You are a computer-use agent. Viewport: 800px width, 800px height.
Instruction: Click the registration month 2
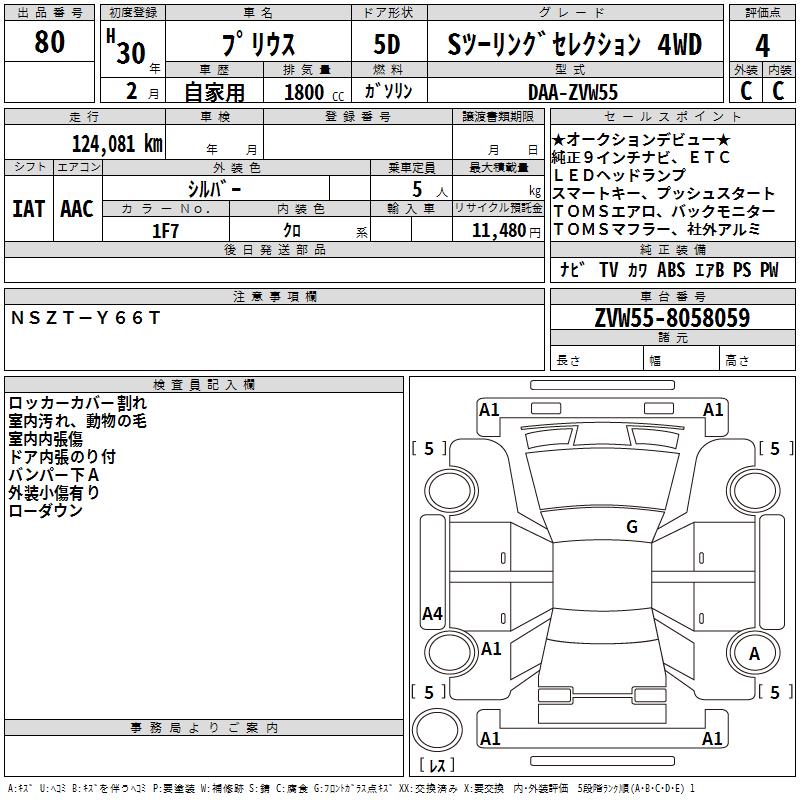tap(132, 91)
